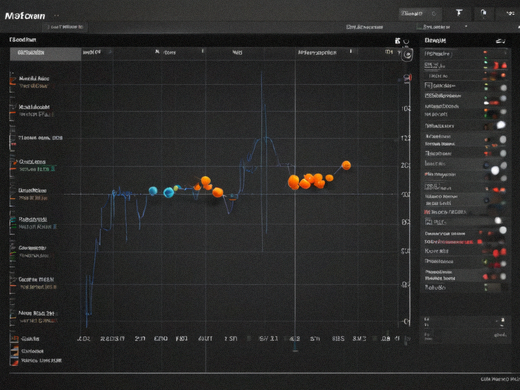
Task: Select the center column header tab above the chart
Action: [x=237, y=53]
